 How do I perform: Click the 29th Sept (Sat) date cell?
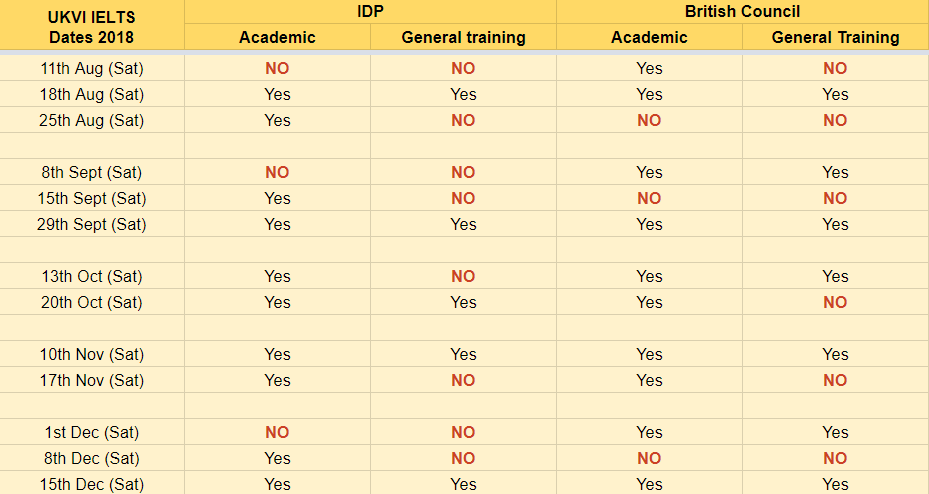click(92, 224)
